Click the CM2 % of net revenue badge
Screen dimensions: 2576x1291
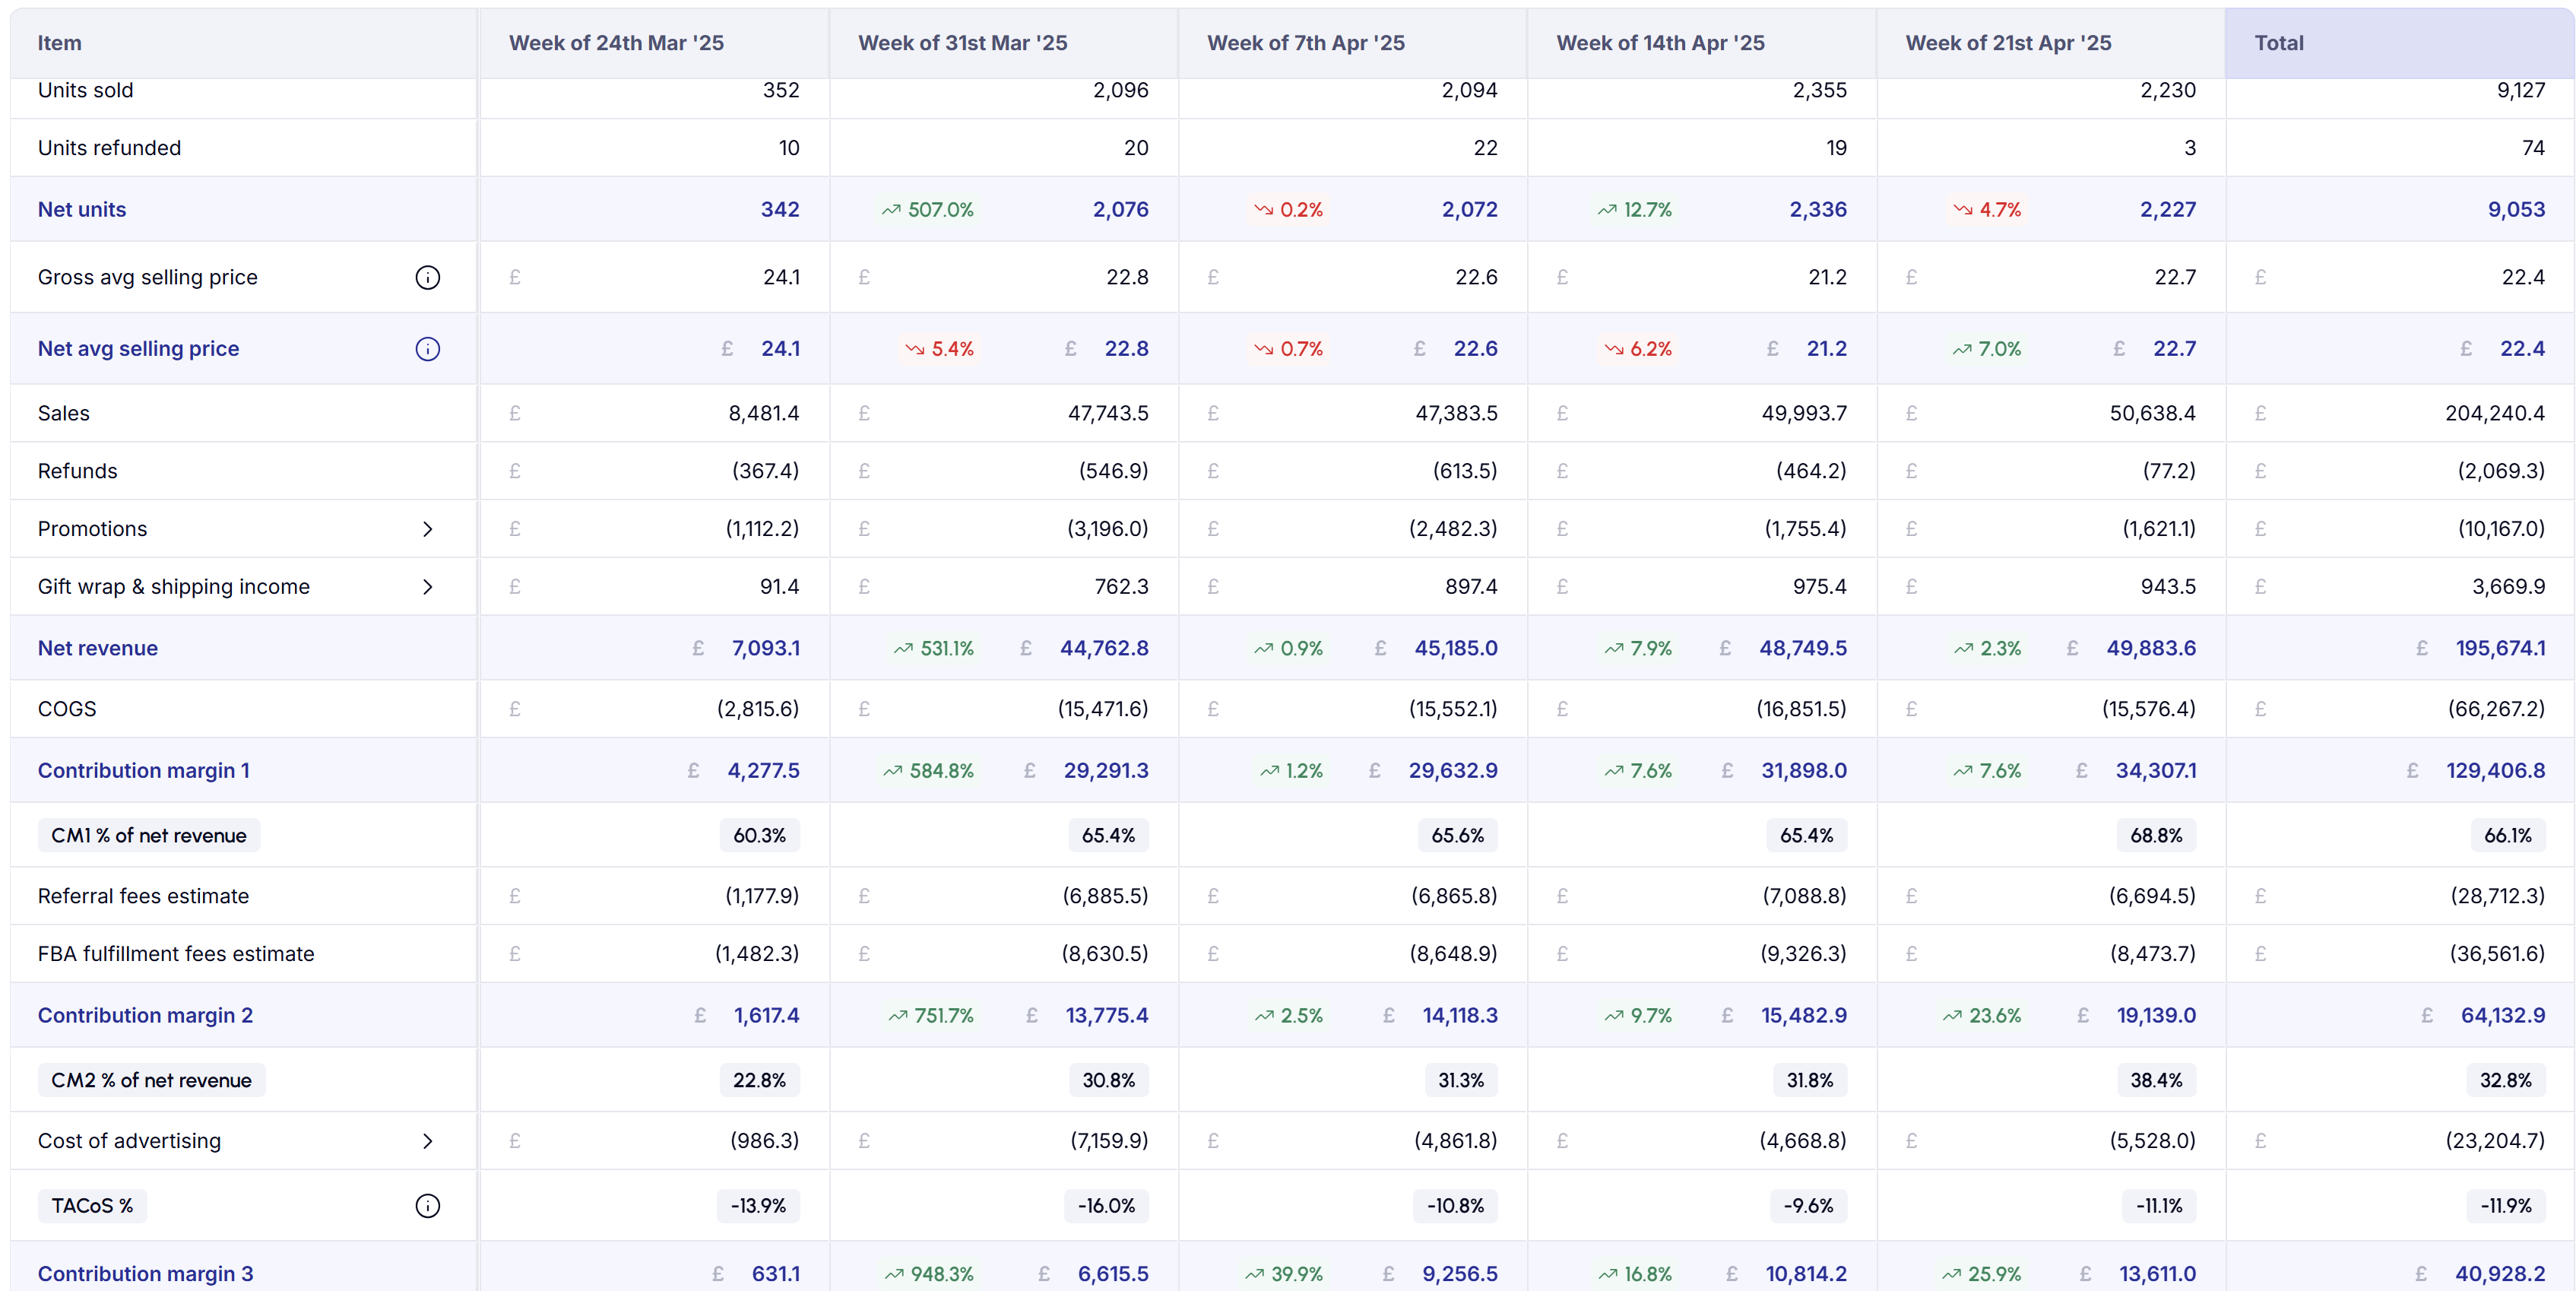click(x=152, y=1080)
